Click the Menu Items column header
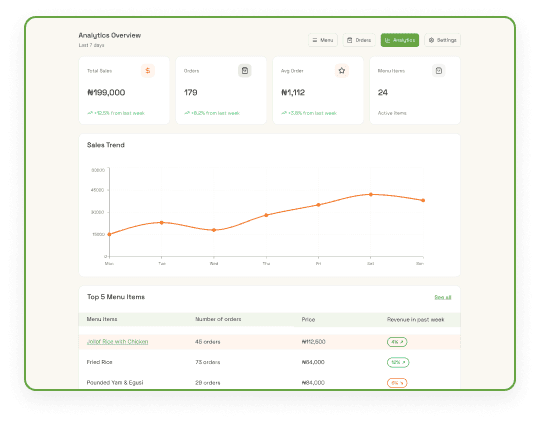540x423 pixels. click(102, 319)
